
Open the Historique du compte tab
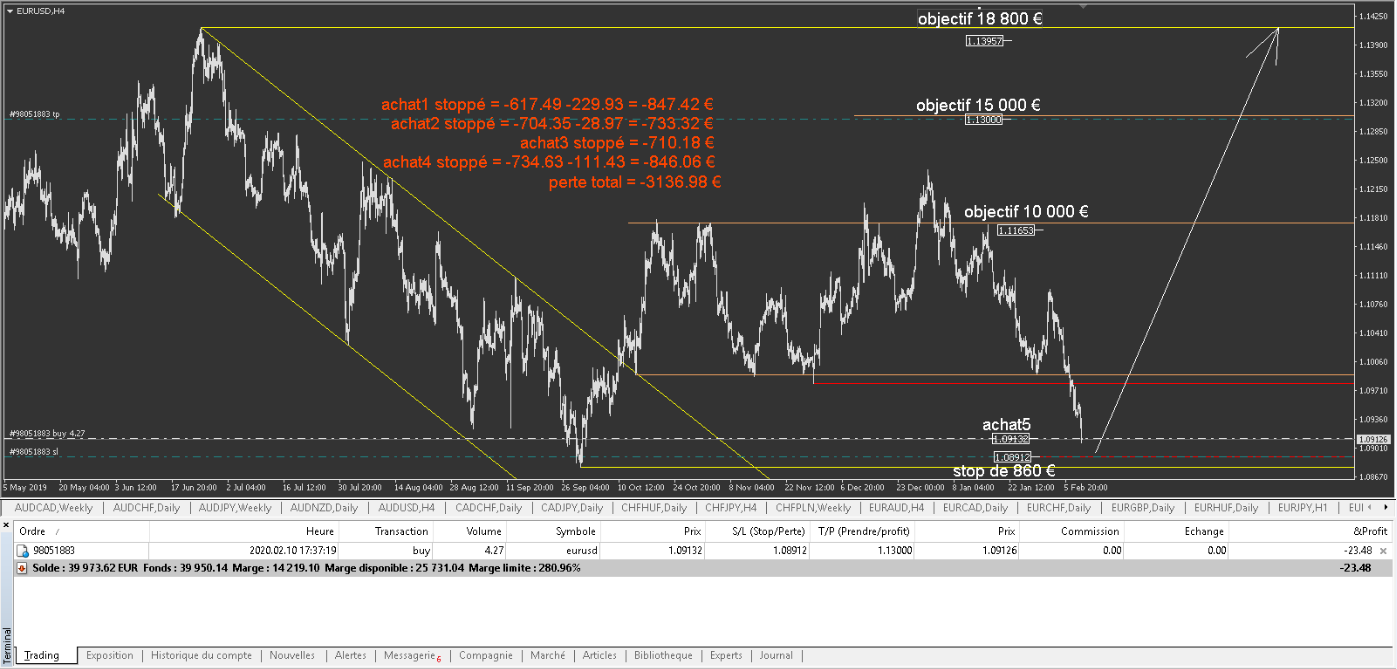click(x=201, y=656)
